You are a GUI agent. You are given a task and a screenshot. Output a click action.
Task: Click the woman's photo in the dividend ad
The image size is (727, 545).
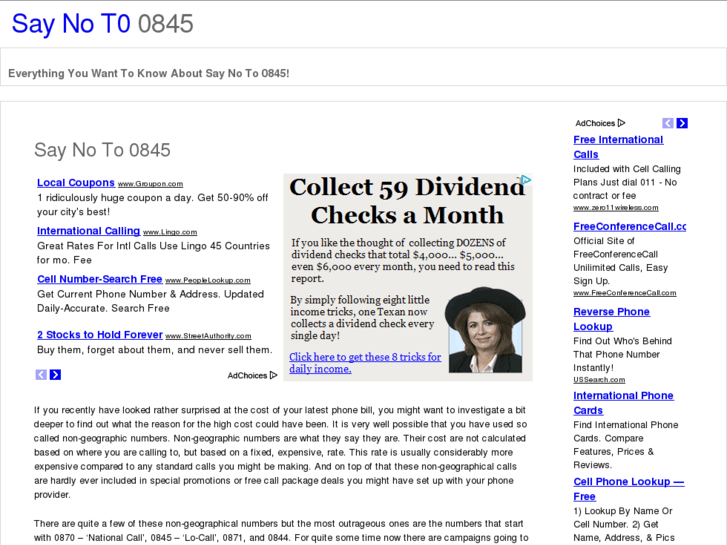pyautogui.click(x=485, y=330)
